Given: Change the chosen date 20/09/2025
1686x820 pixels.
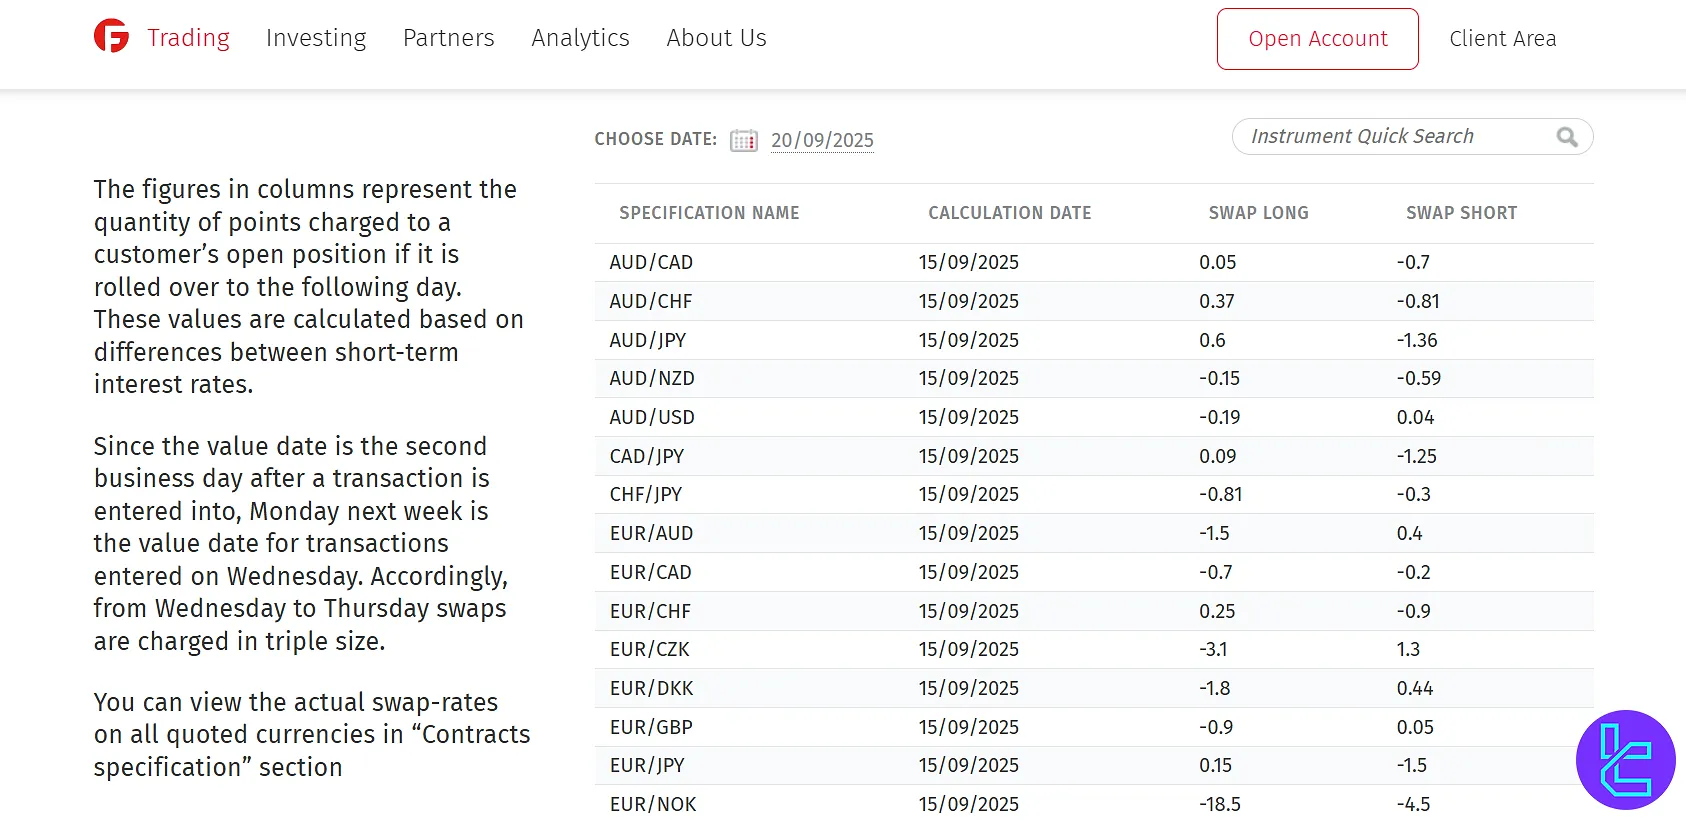Looking at the screenshot, I should [822, 140].
